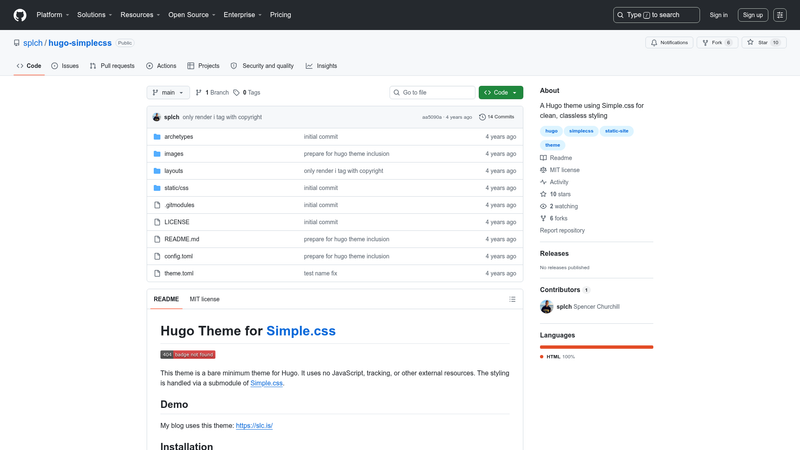Expand the Open Source menu
The width and height of the screenshot is (800, 450).
click(192, 15)
